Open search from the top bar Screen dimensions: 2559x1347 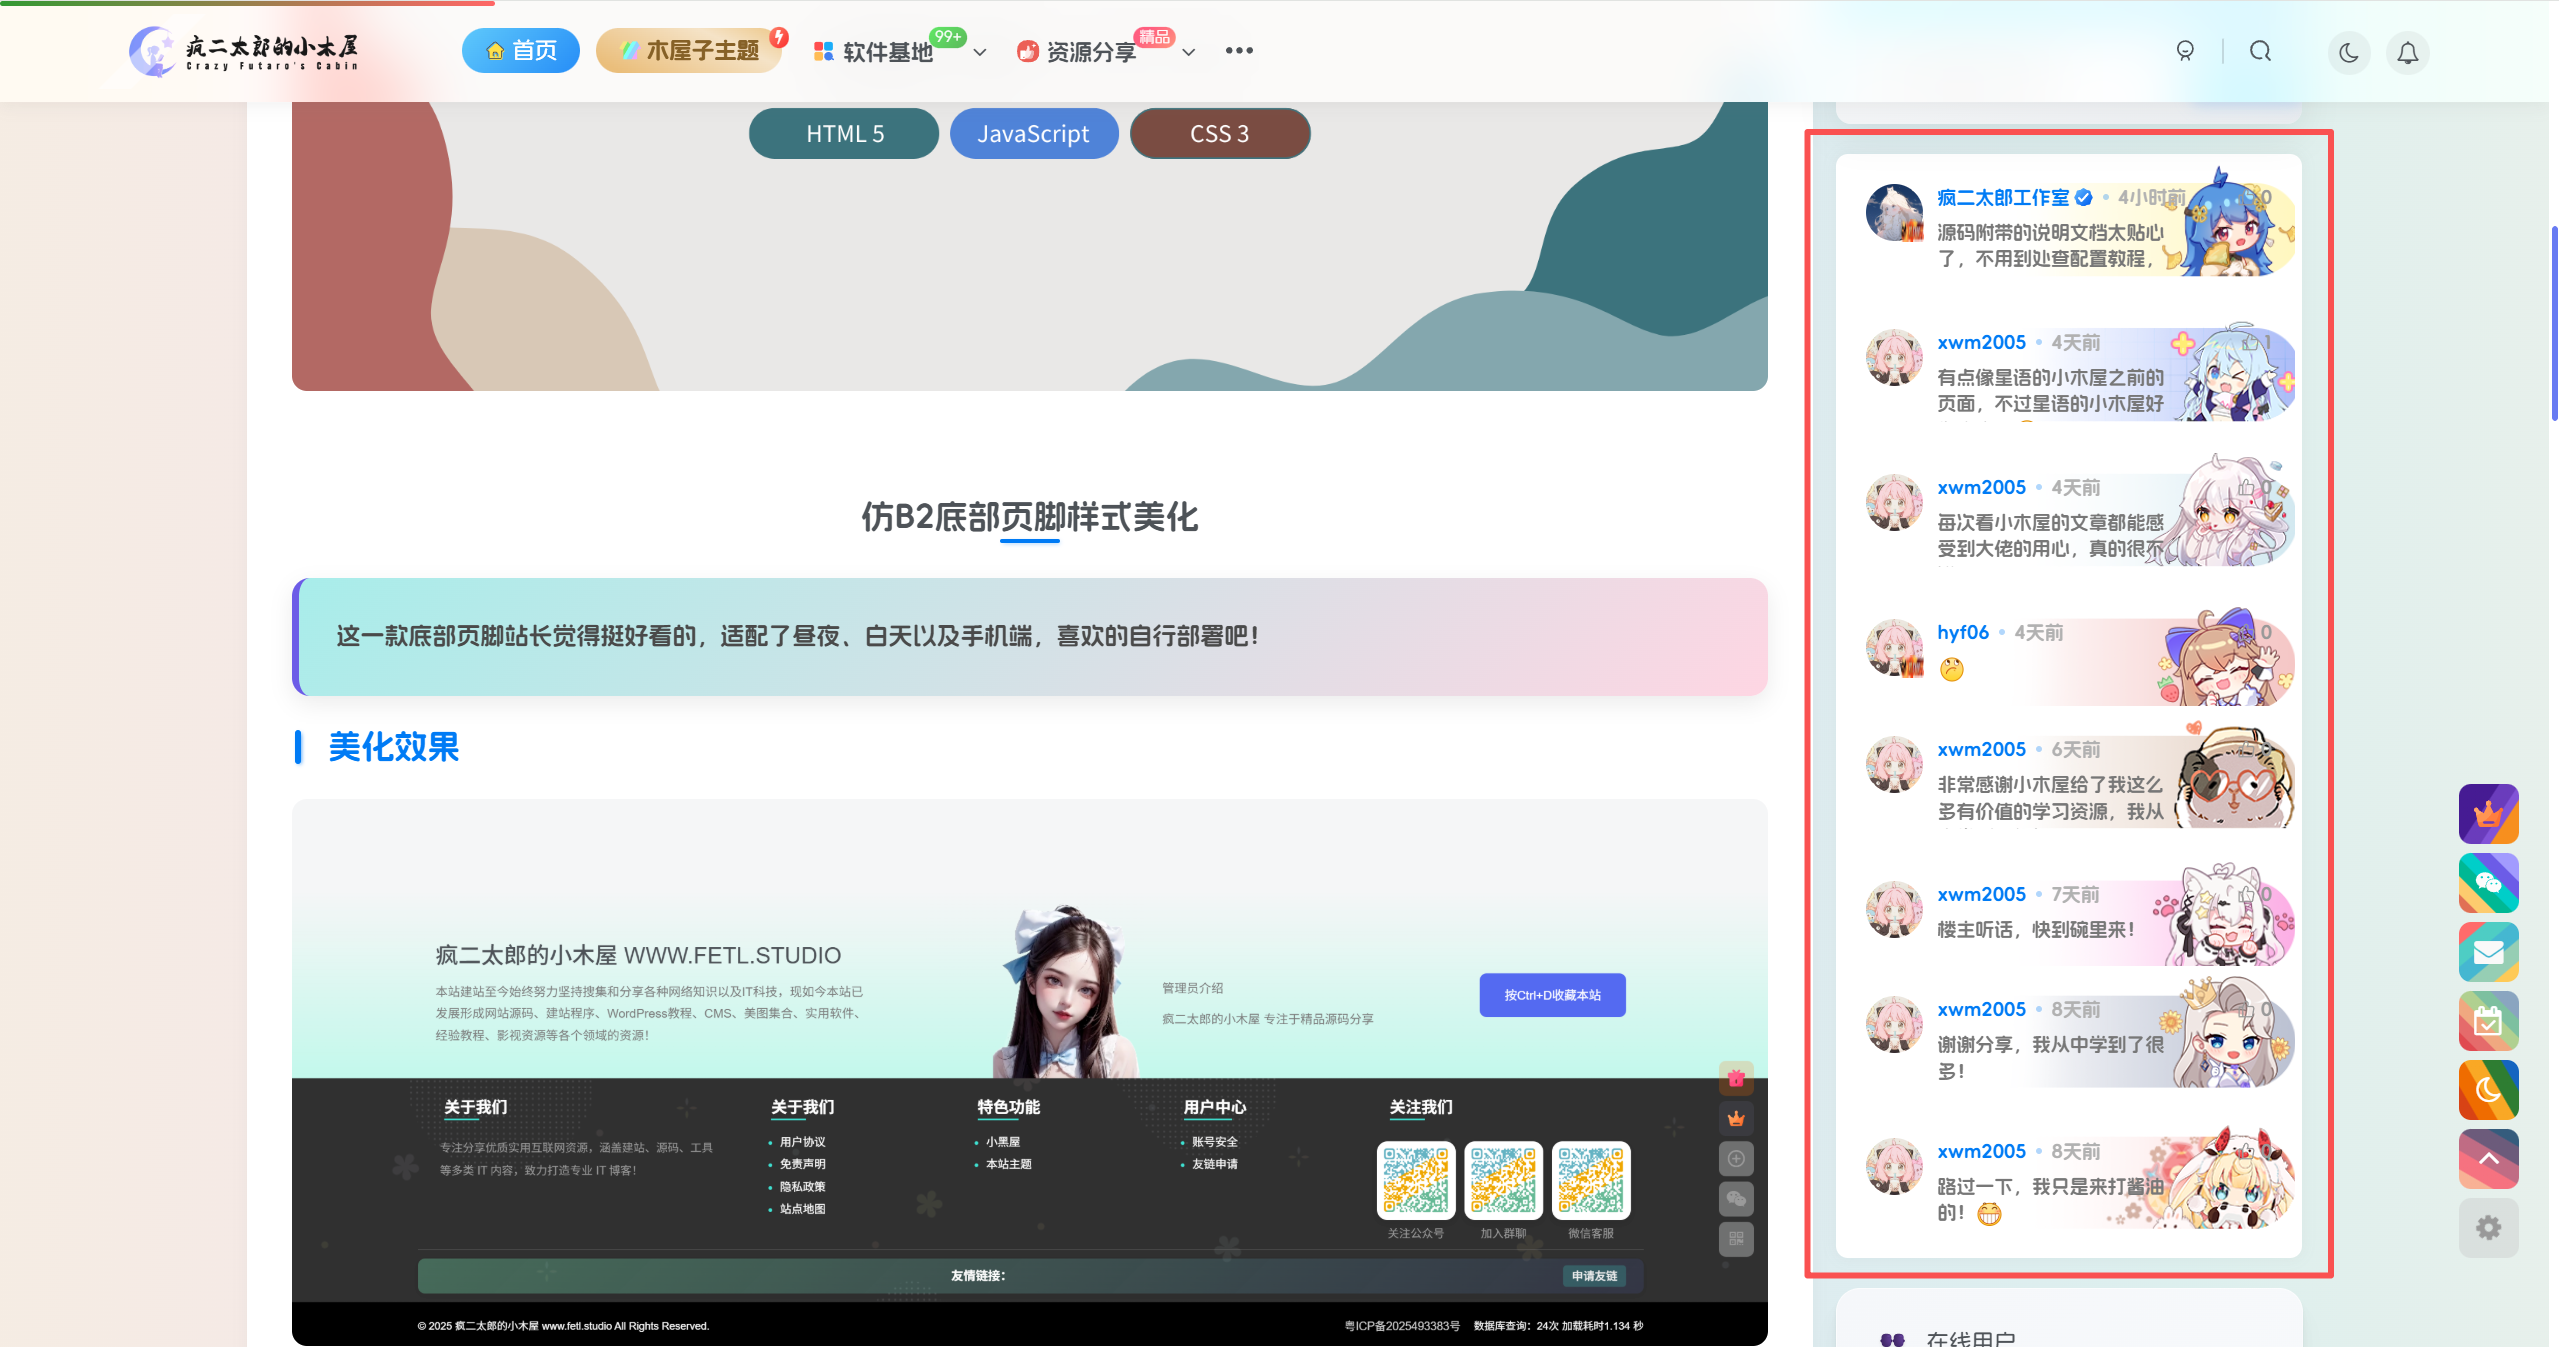[x=2259, y=51]
